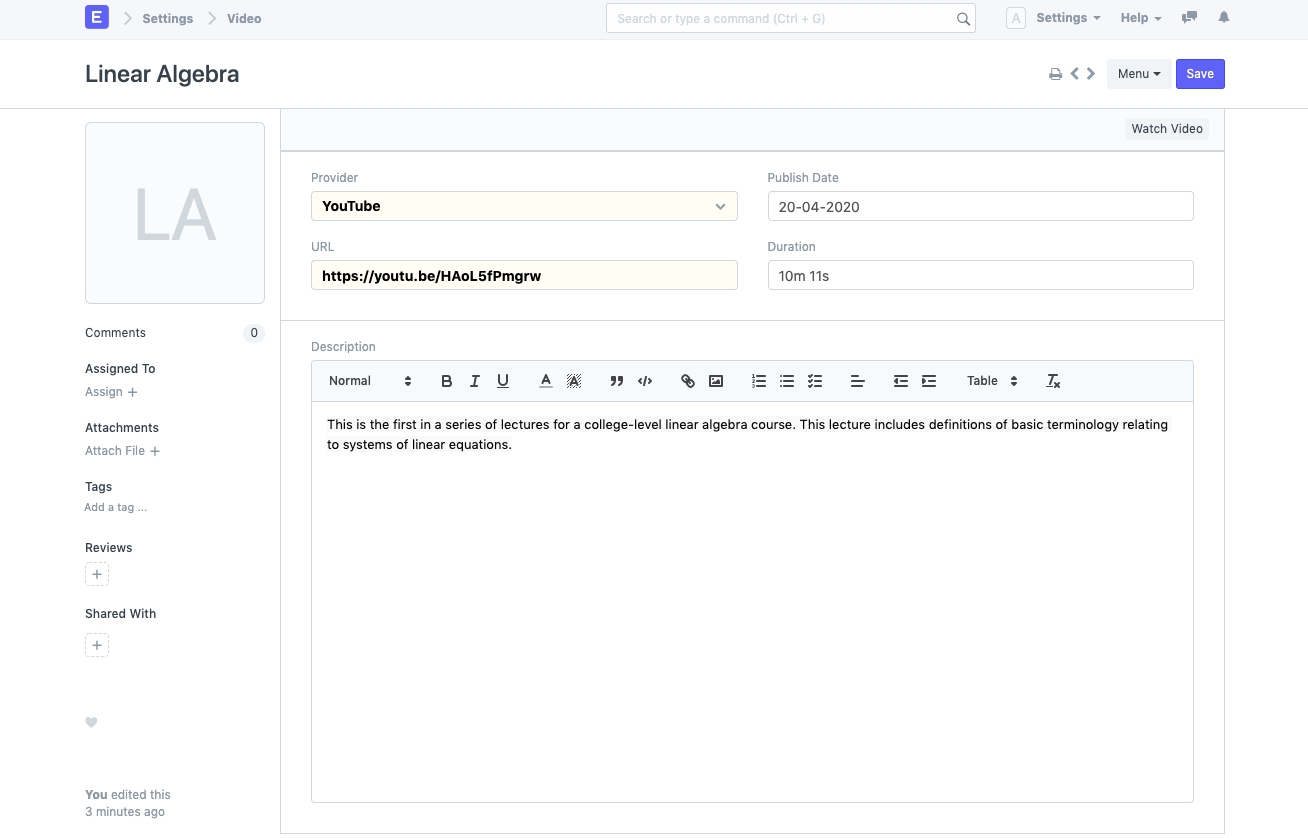Toggle italic formatting in description editor
This screenshot has width=1308, height=838.
point(475,381)
